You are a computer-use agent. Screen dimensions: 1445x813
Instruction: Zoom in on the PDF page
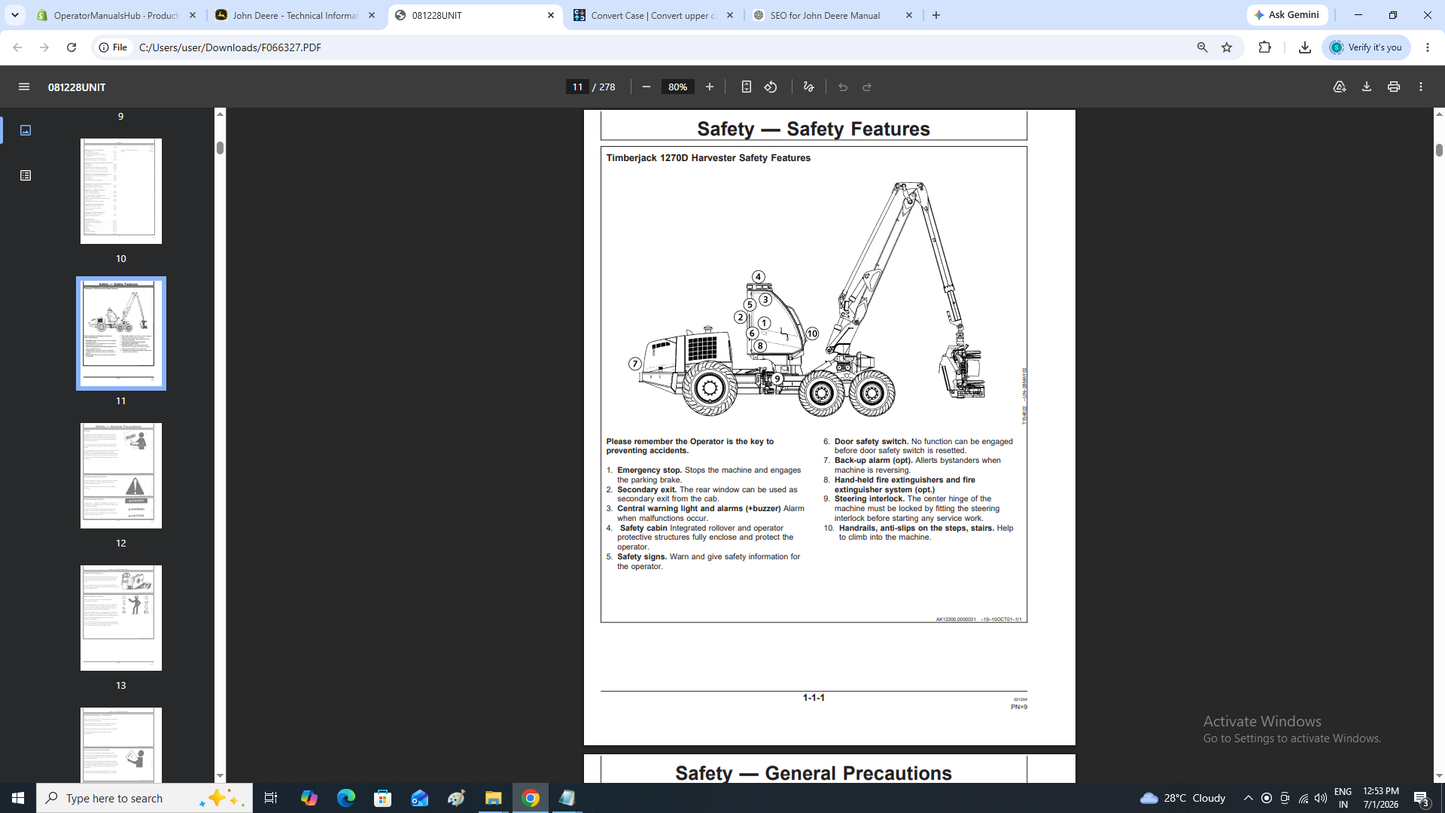(710, 87)
